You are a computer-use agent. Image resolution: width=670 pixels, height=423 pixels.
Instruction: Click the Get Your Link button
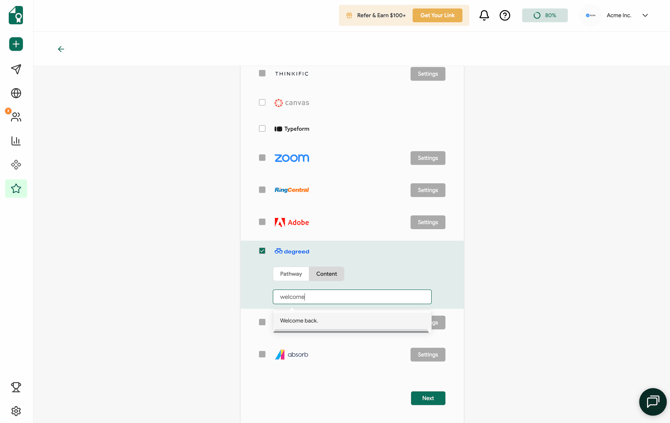437,15
